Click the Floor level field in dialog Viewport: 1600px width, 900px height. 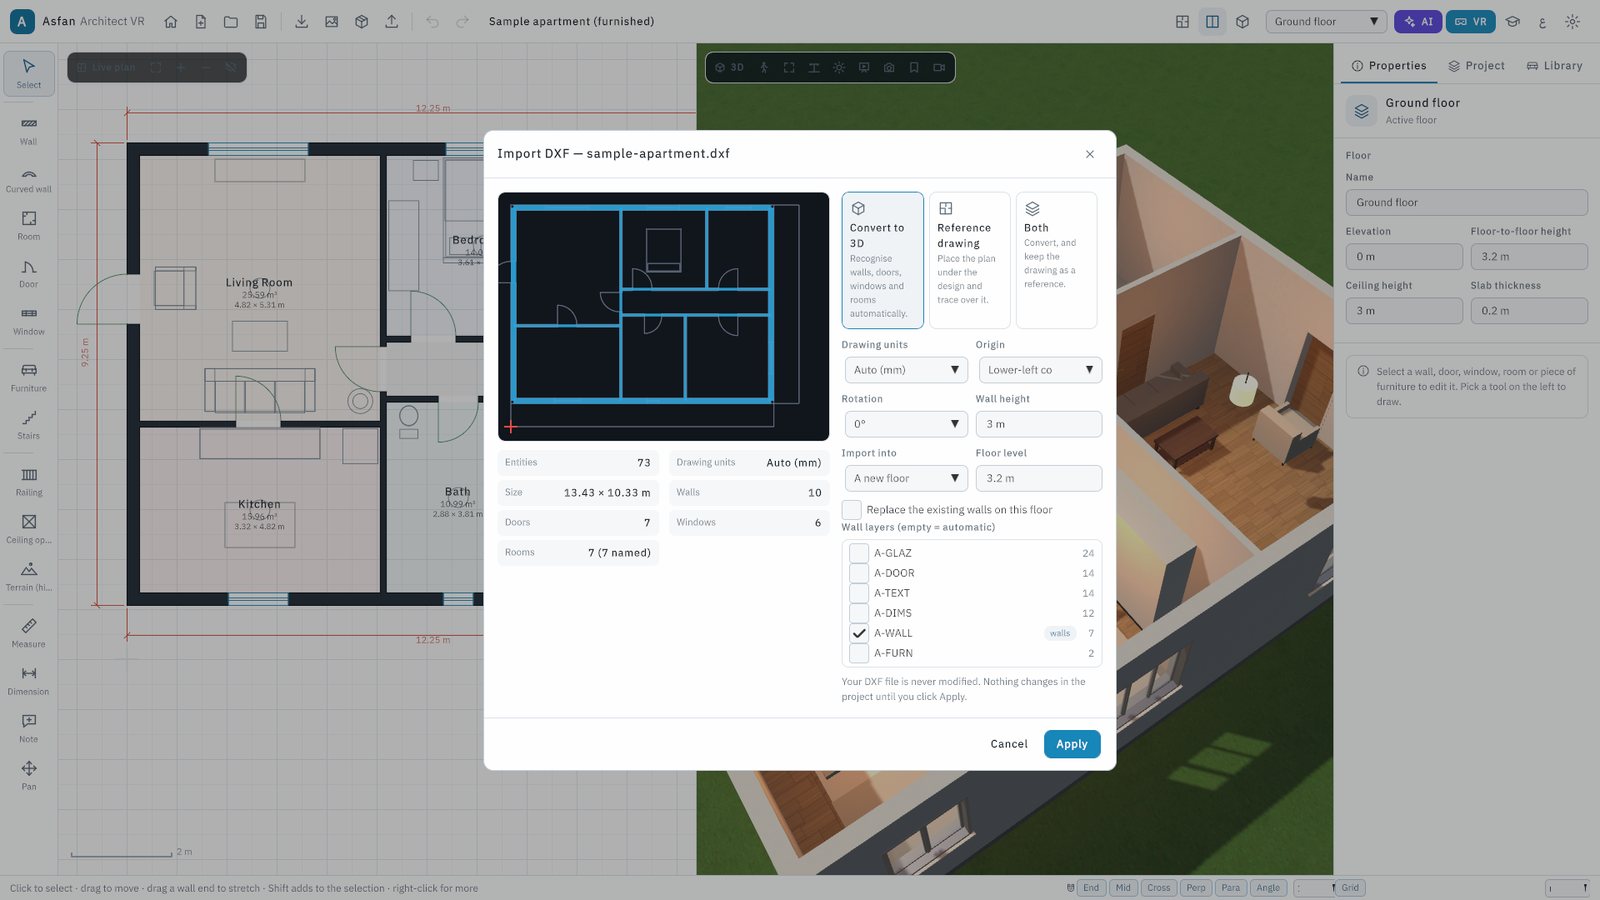click(x=1039, y=478)
